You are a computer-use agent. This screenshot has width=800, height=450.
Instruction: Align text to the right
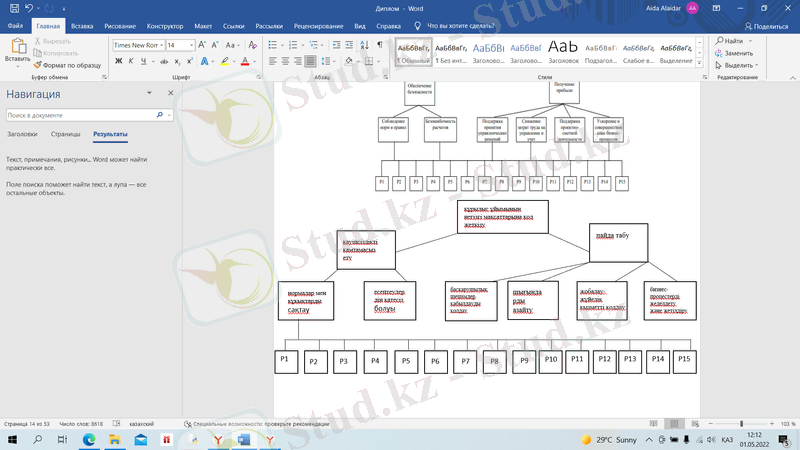[x=297, y=61]
